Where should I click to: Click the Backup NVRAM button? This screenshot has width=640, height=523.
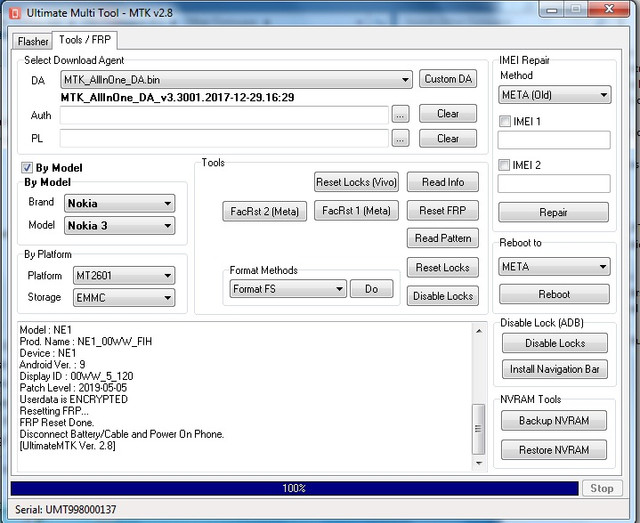tap(554, 421)
